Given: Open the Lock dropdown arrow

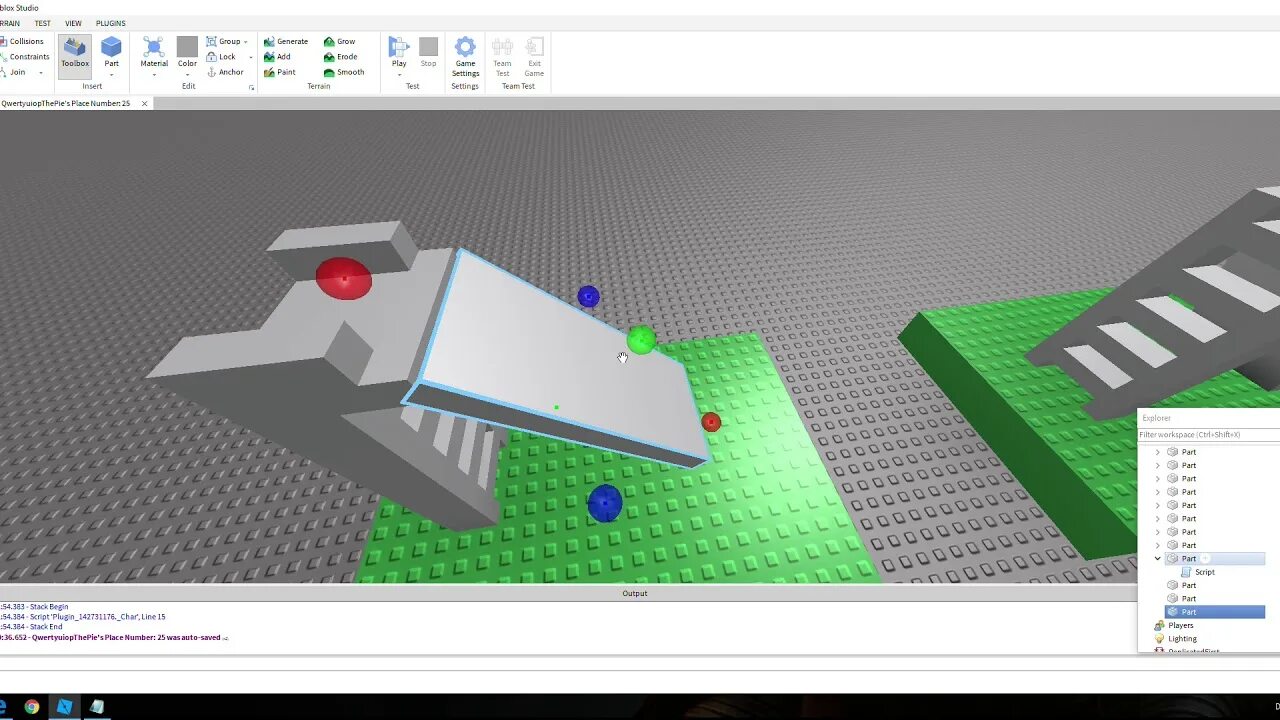Looking at the screenshot, I should tap(250, 57).
